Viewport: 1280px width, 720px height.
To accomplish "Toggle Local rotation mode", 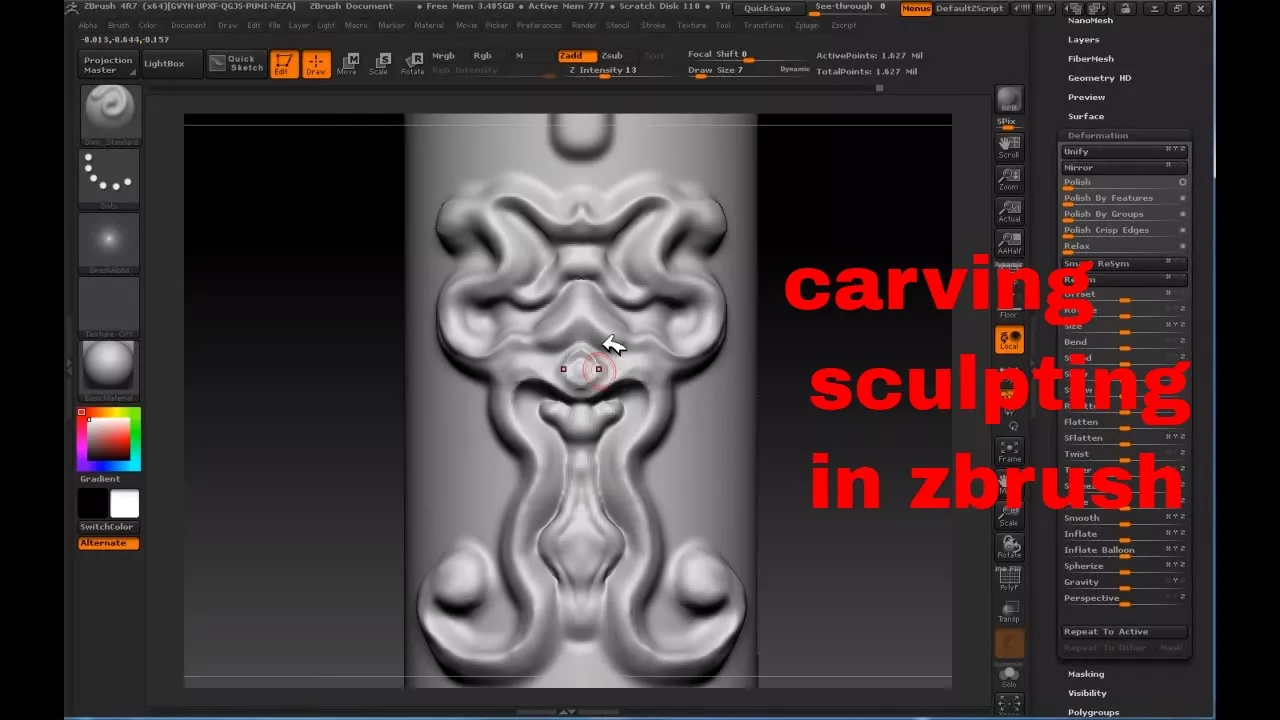I will (x=1009, y=340).
